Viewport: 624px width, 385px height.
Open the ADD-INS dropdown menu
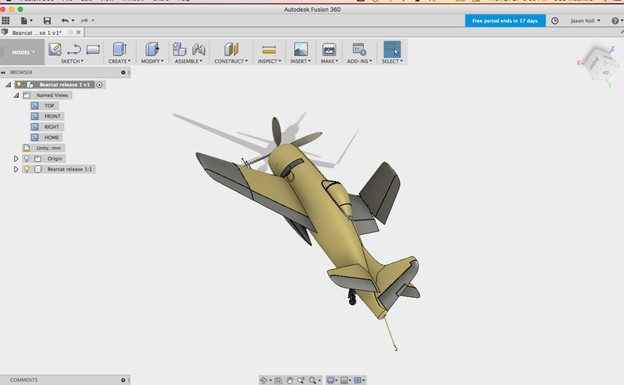click(x=359, y=61)
